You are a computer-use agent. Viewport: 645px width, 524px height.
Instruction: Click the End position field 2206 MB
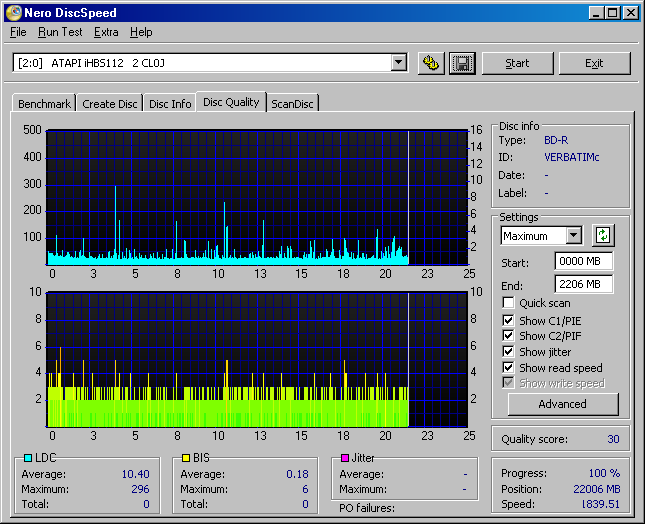click(584, 284)
